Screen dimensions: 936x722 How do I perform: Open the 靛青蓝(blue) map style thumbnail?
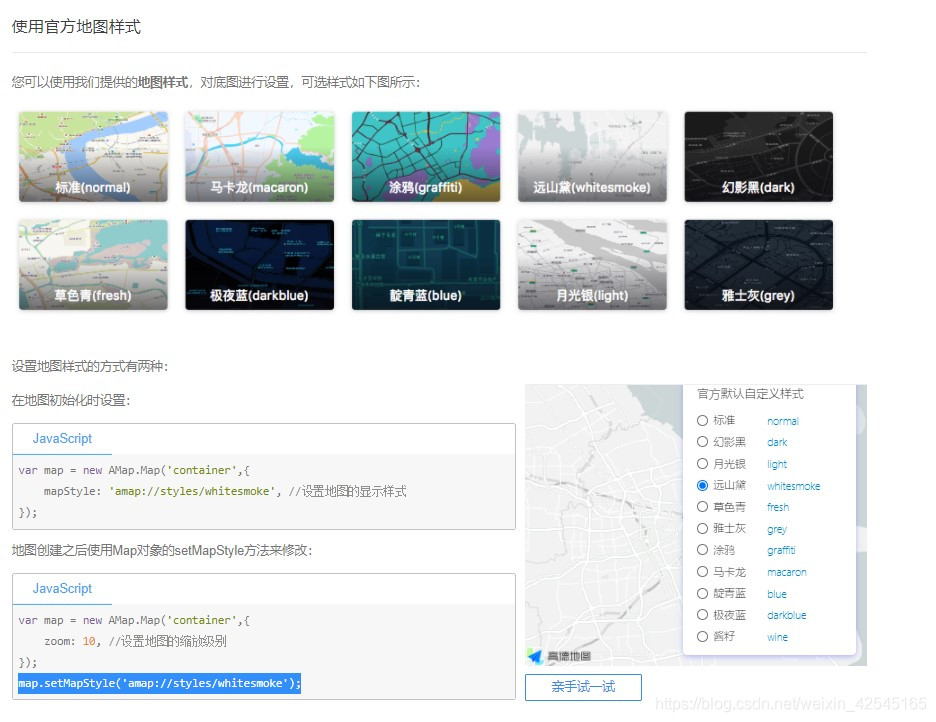click(426, 264)
